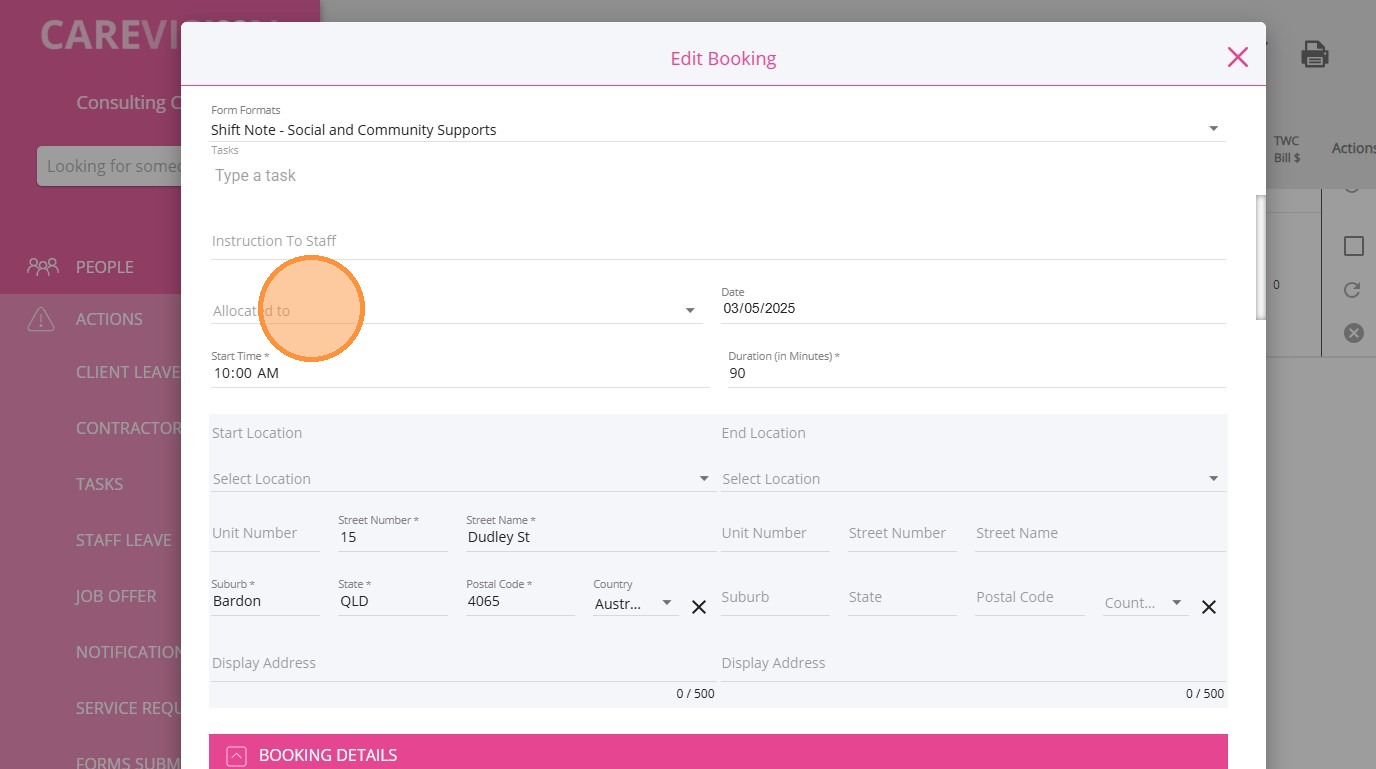Screen dimensions: 1376x769
Task: Click the refresh icon in Actions column
Action: click(x=1352, y=290)
